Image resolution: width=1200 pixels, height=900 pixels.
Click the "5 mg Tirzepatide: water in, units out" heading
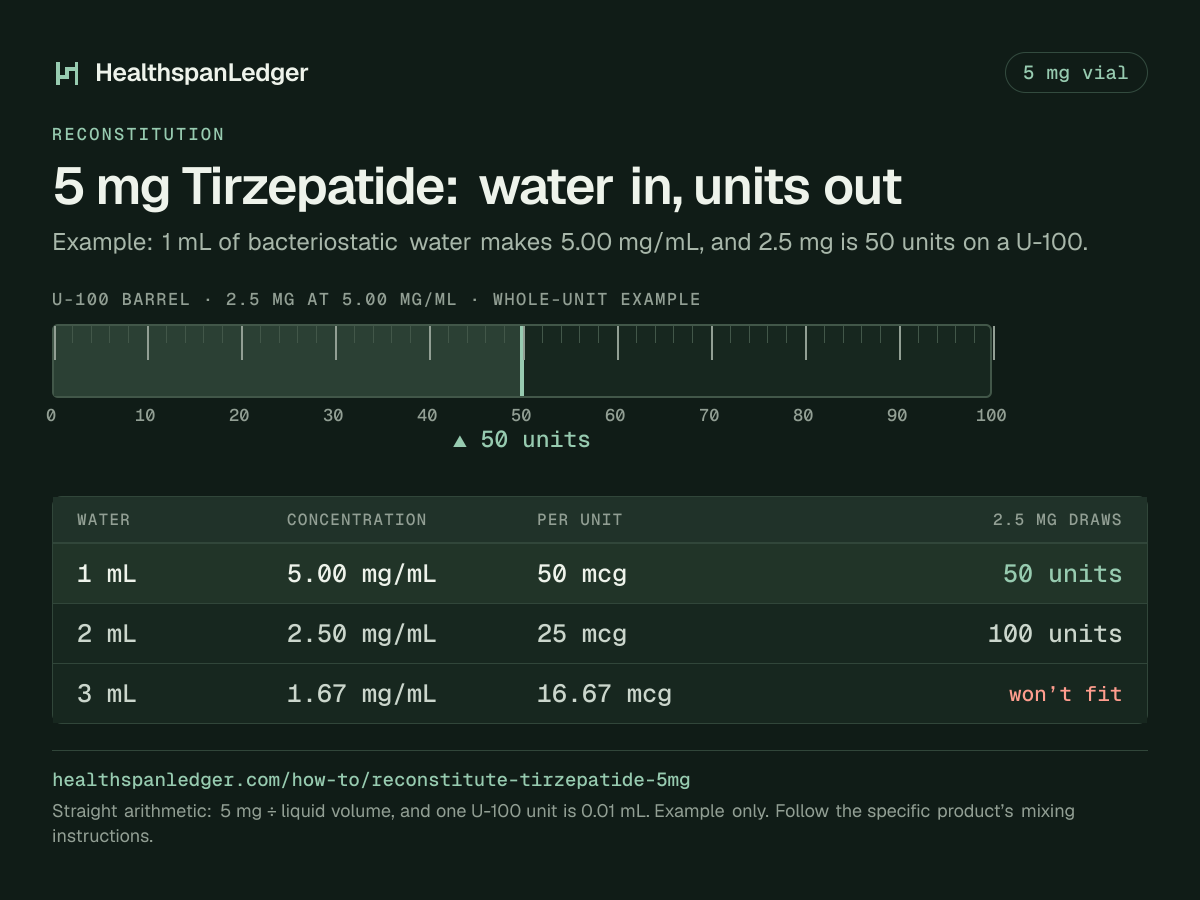477,186
